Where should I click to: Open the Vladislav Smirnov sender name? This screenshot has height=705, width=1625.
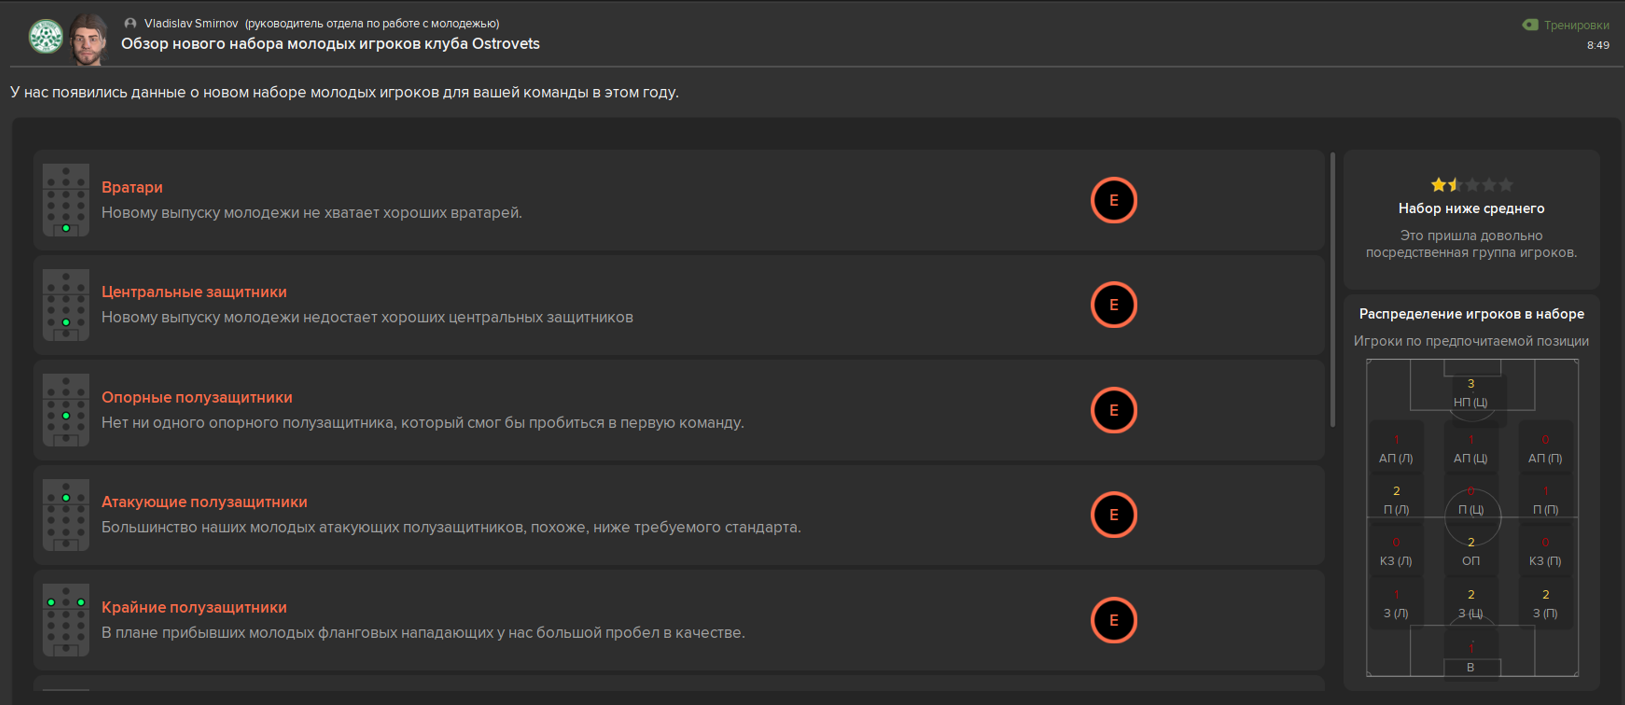pyautogui.click(x=191, y=23)
